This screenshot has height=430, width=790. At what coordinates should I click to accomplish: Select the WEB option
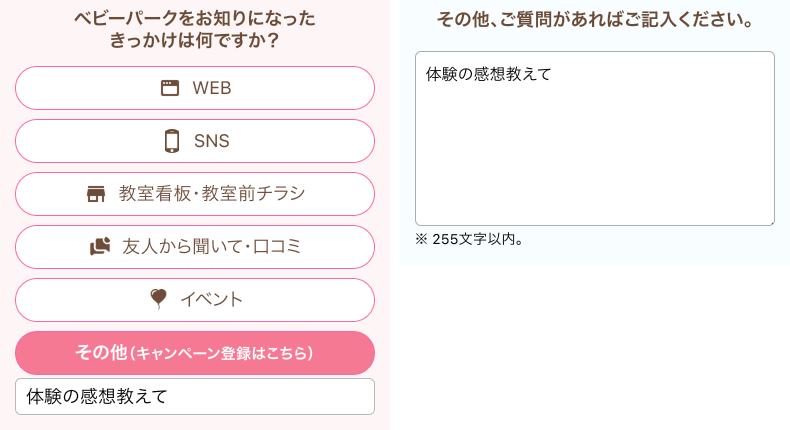click(x=195, y=88)
